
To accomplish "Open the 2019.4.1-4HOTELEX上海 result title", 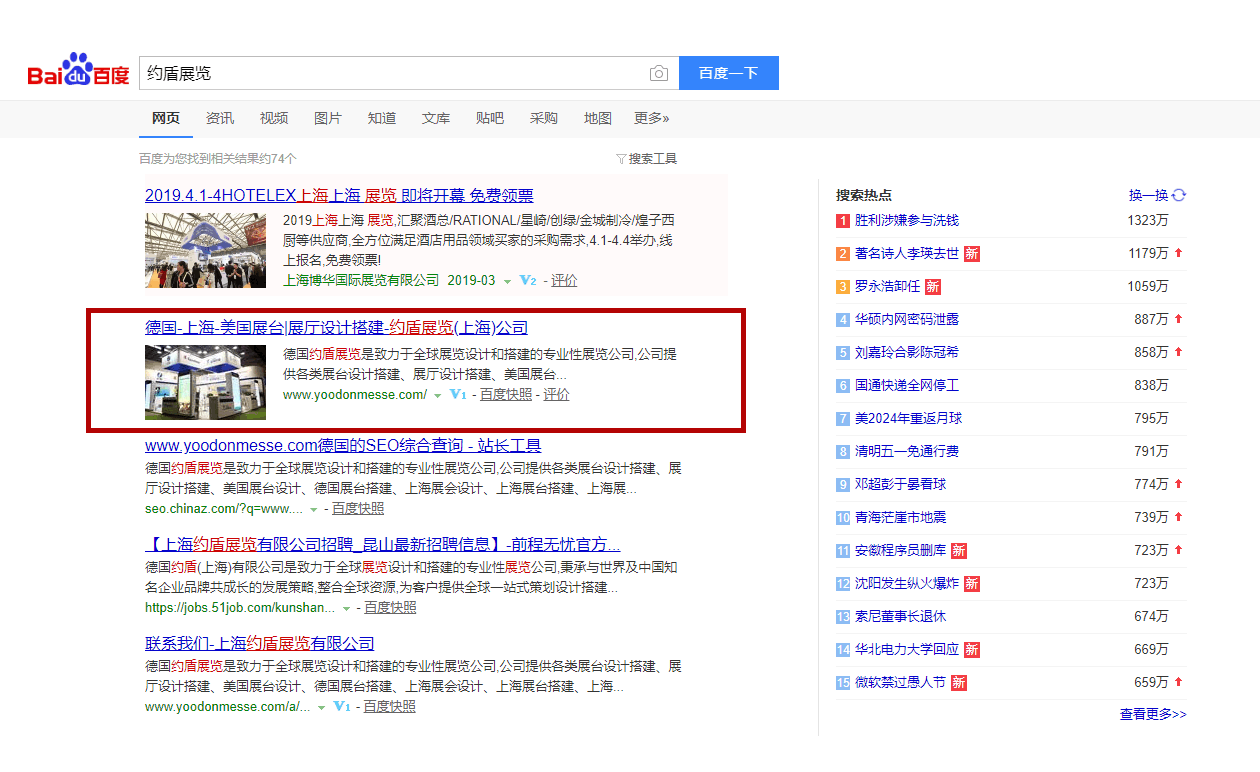I will [339, 195].
